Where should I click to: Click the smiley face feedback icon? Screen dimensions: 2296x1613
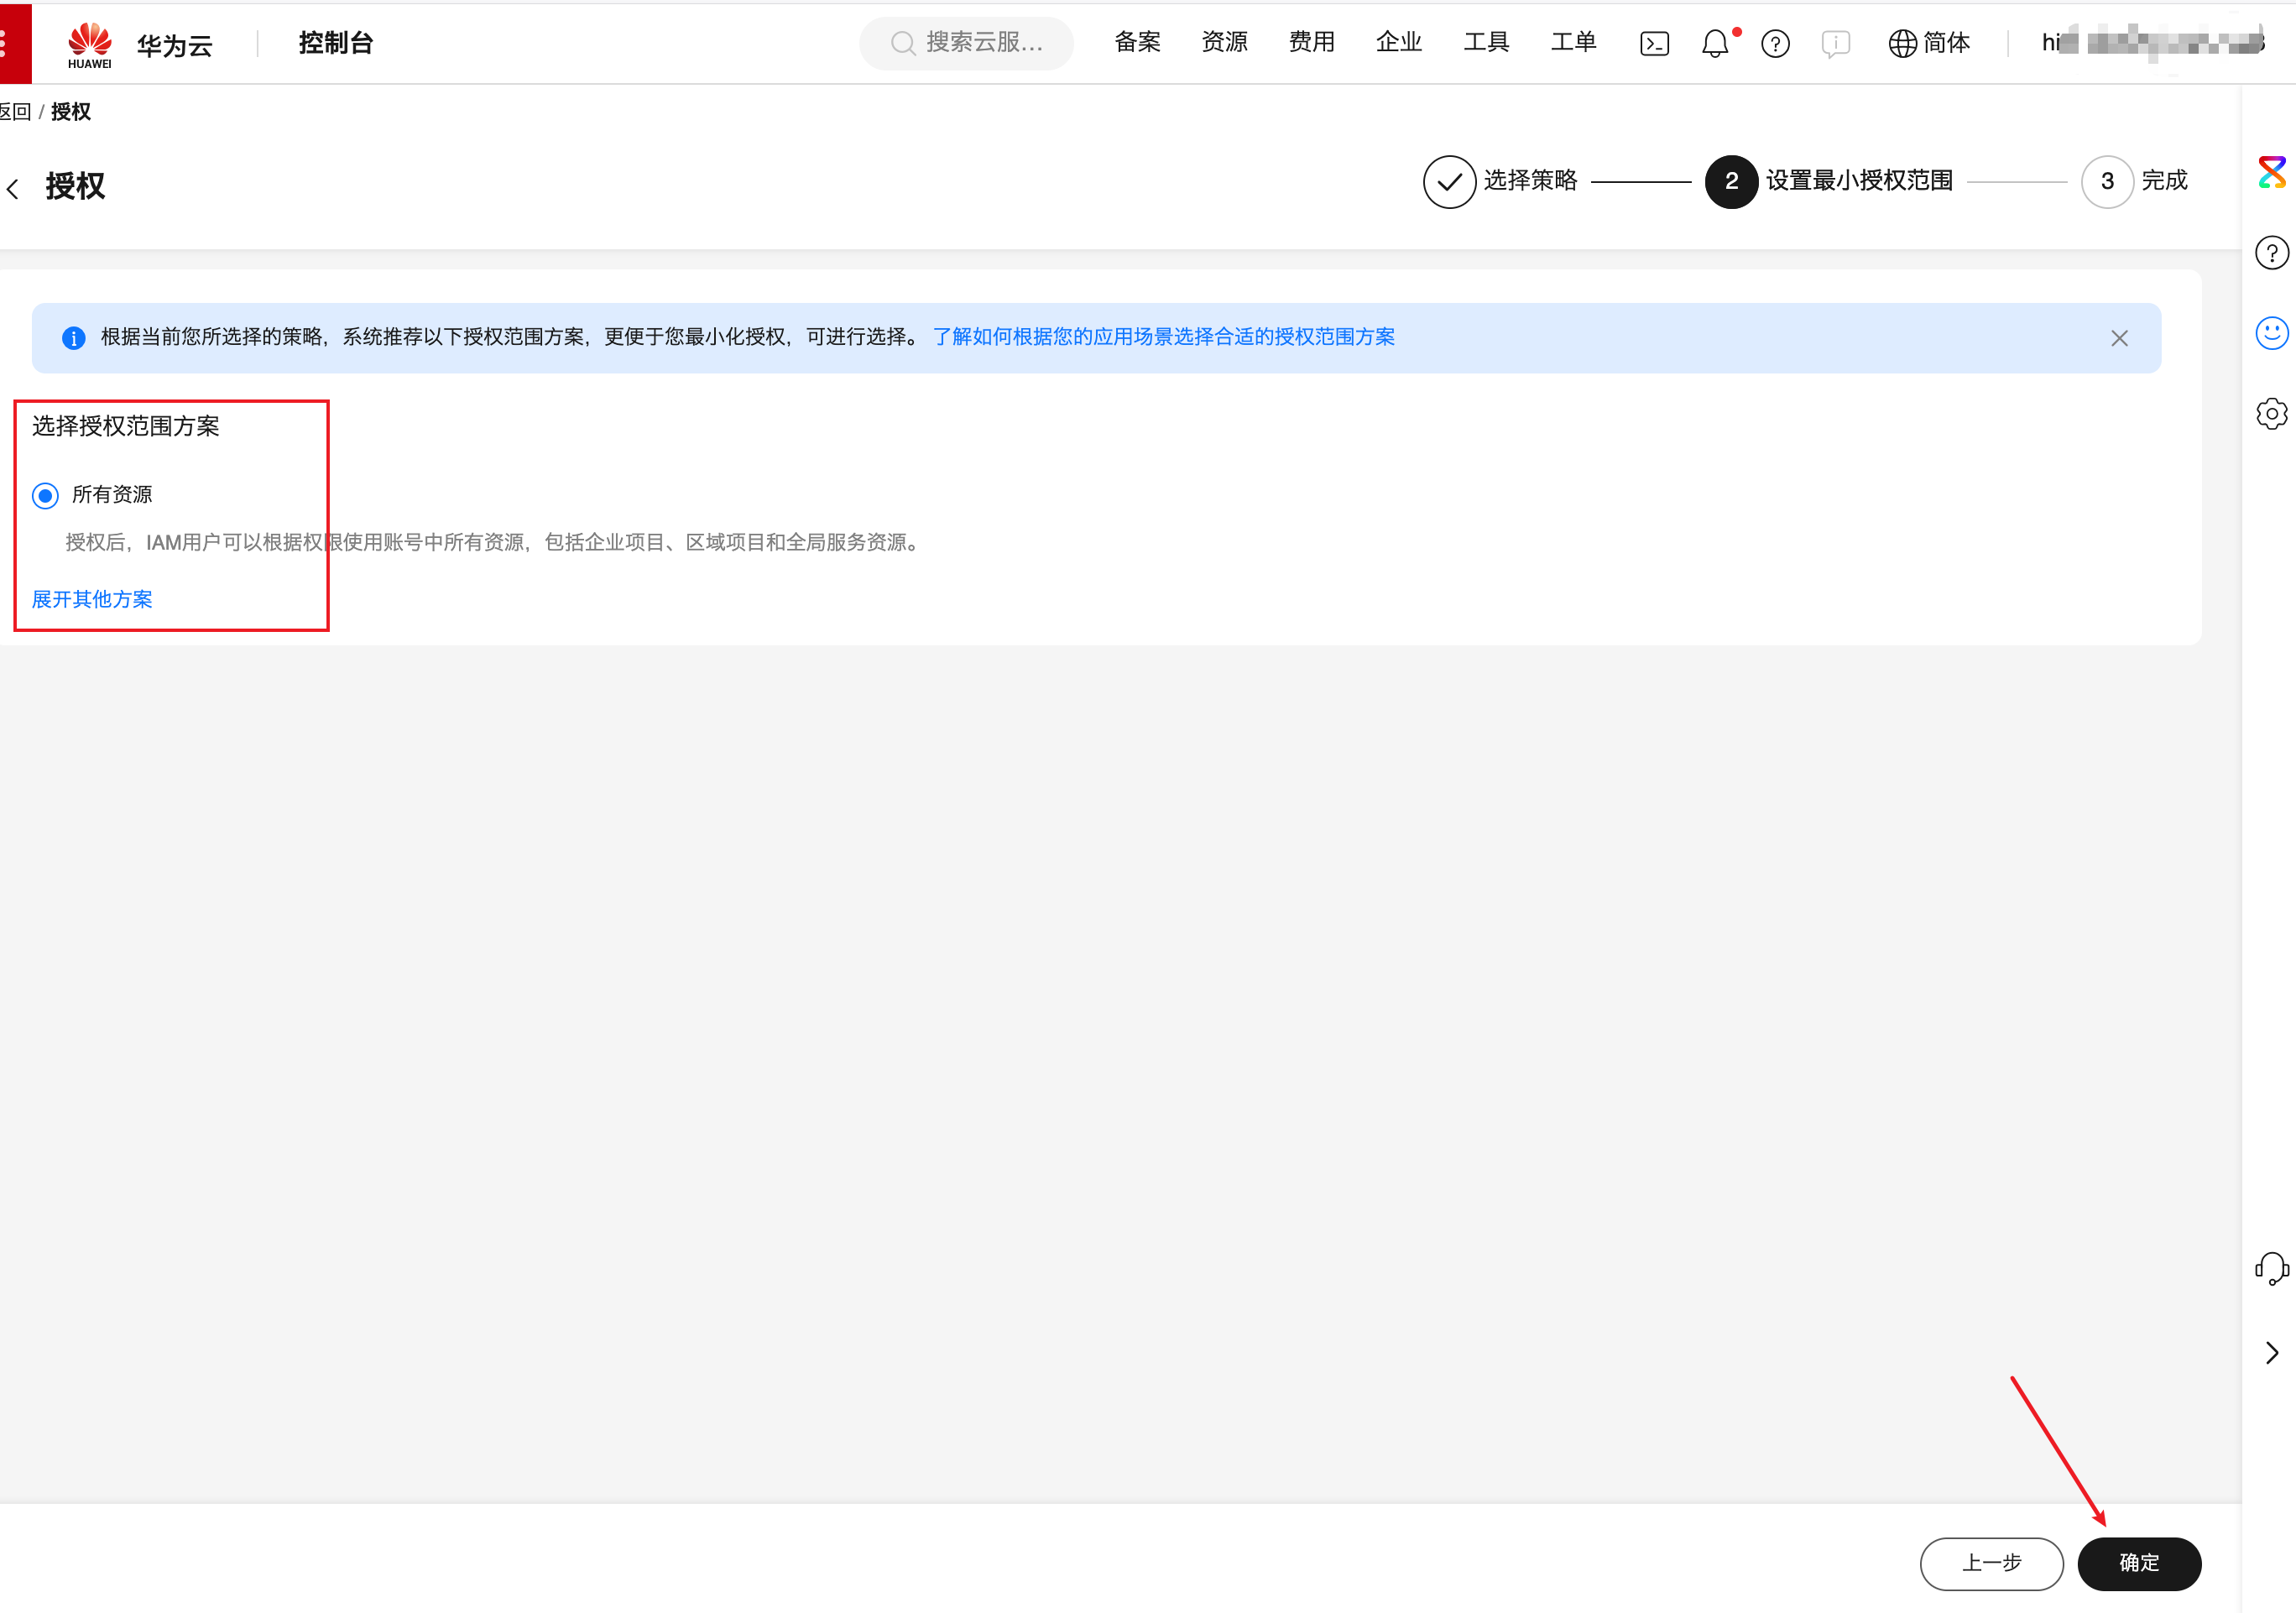pos(2271,333)
